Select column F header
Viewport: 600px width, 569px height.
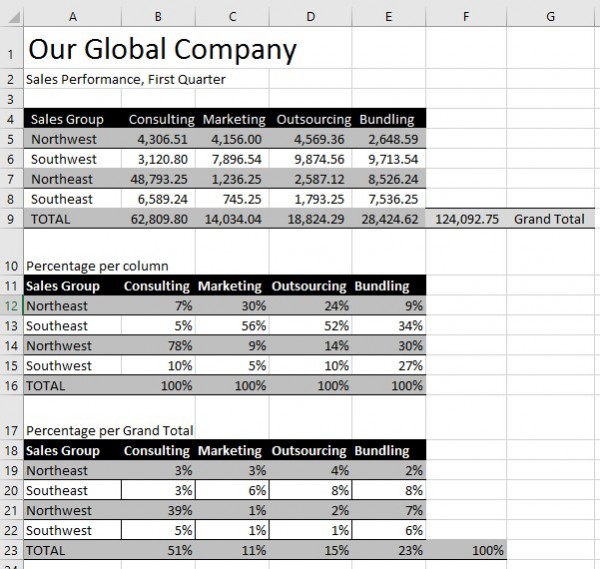pyautogui.click(x=466, y=17)
